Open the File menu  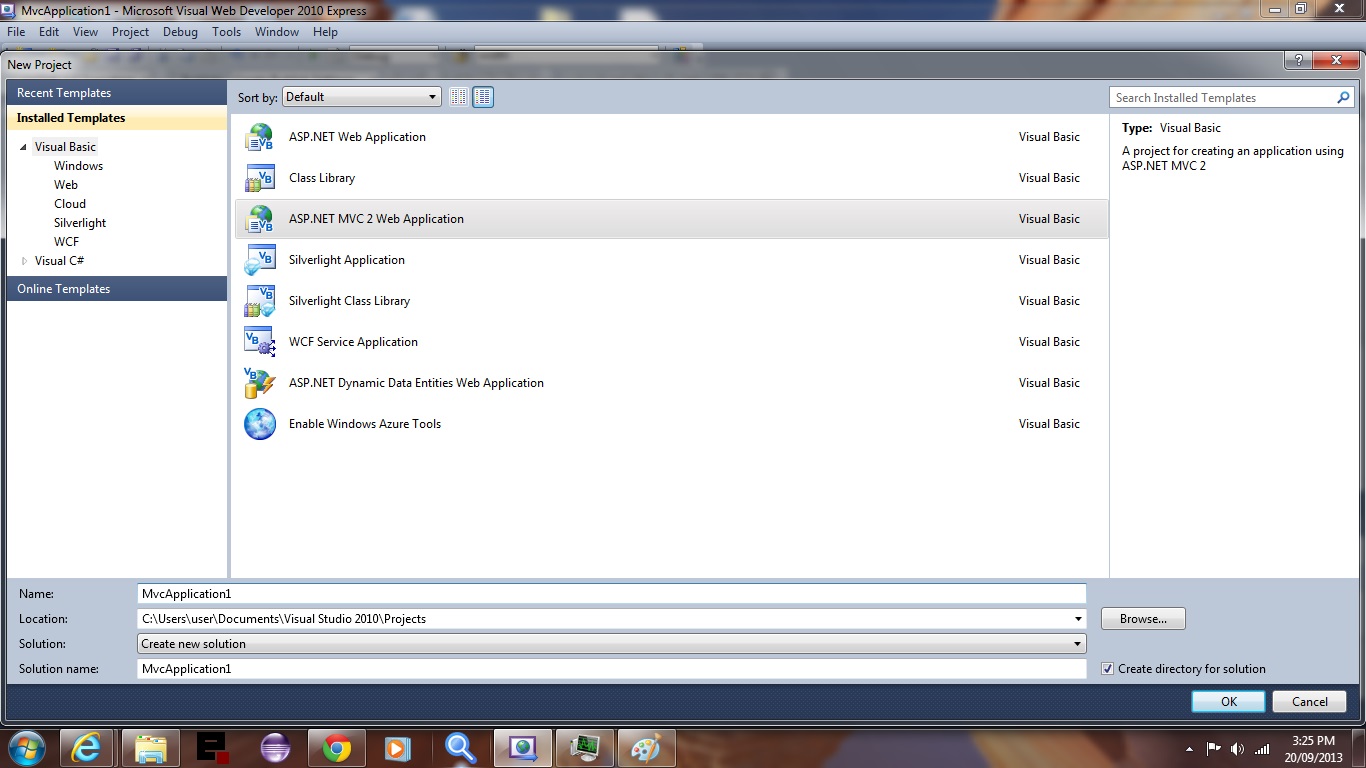click(x=16, y=32)
